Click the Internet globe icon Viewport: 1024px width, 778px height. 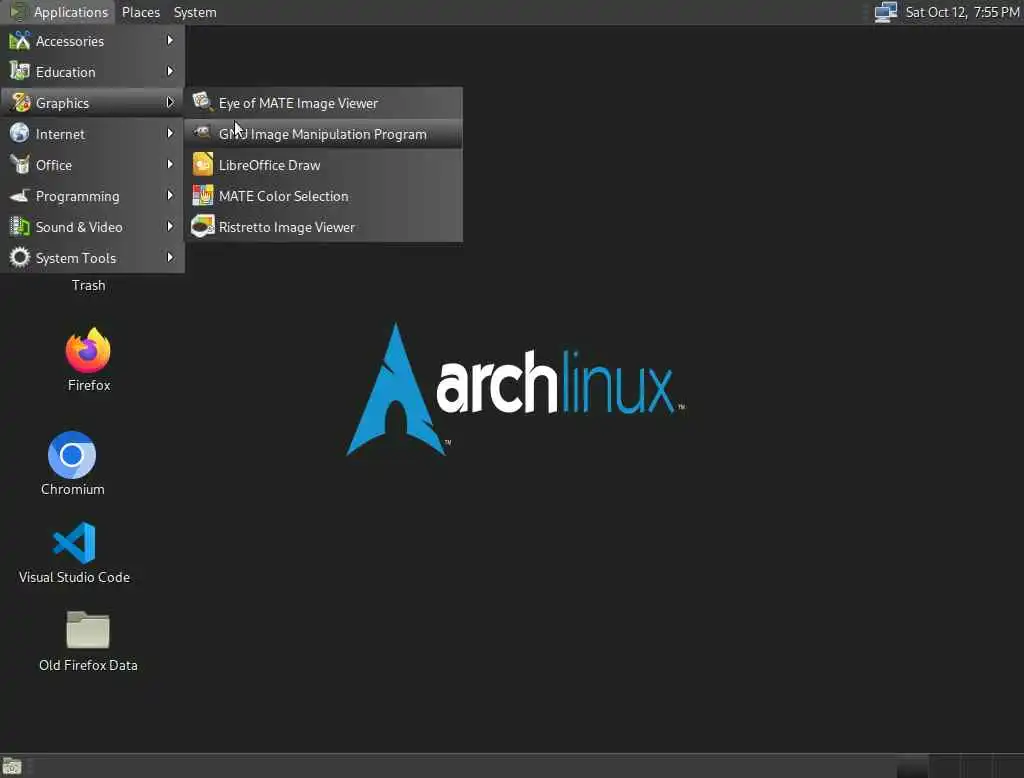tap(20, 133)
